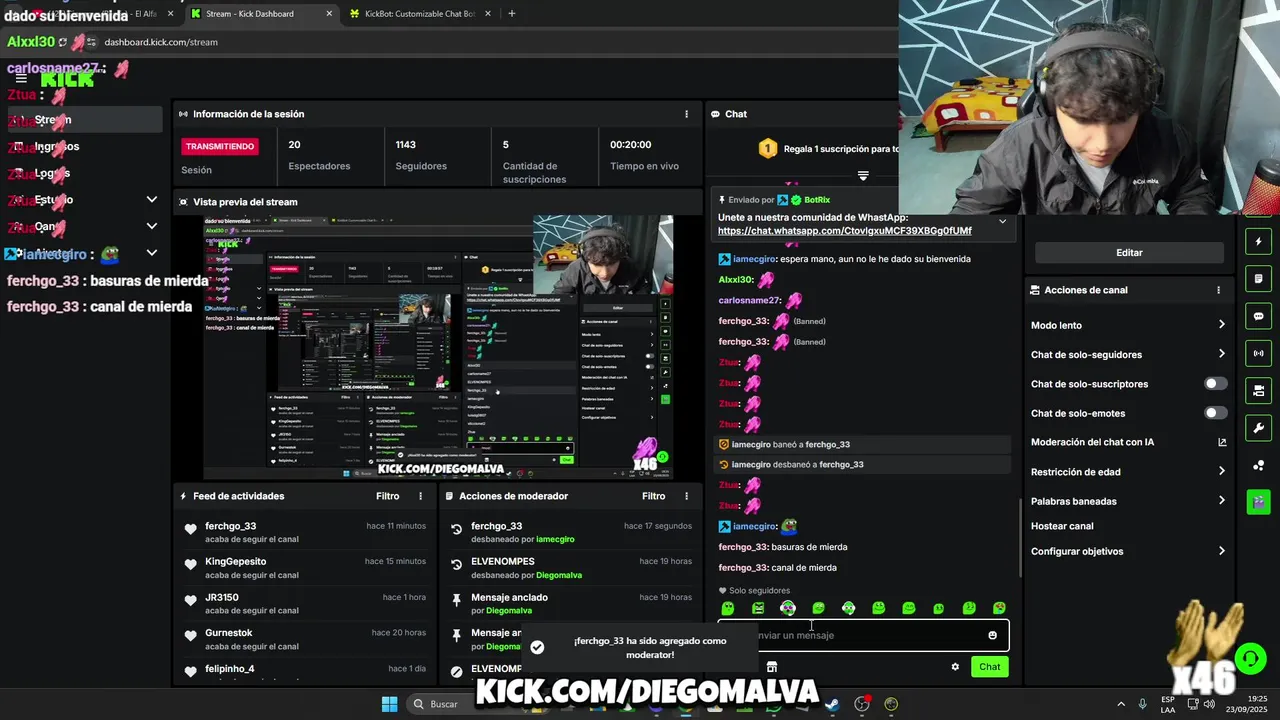
Task: Open Acciones de moderador three-dot menu
Action: 686,496
